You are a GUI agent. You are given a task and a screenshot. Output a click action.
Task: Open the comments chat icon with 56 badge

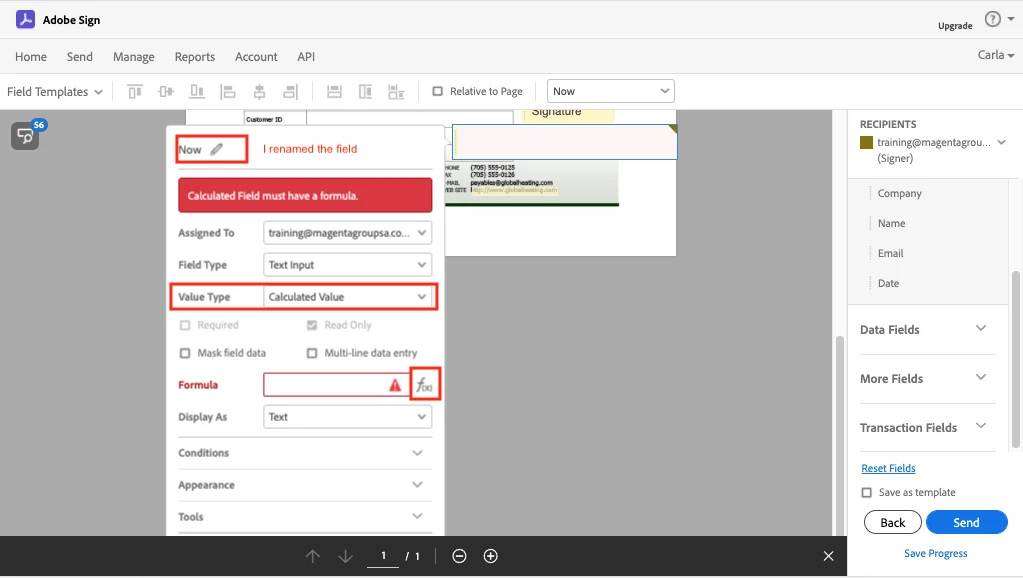pyautogui.click(x=25, y=136)
